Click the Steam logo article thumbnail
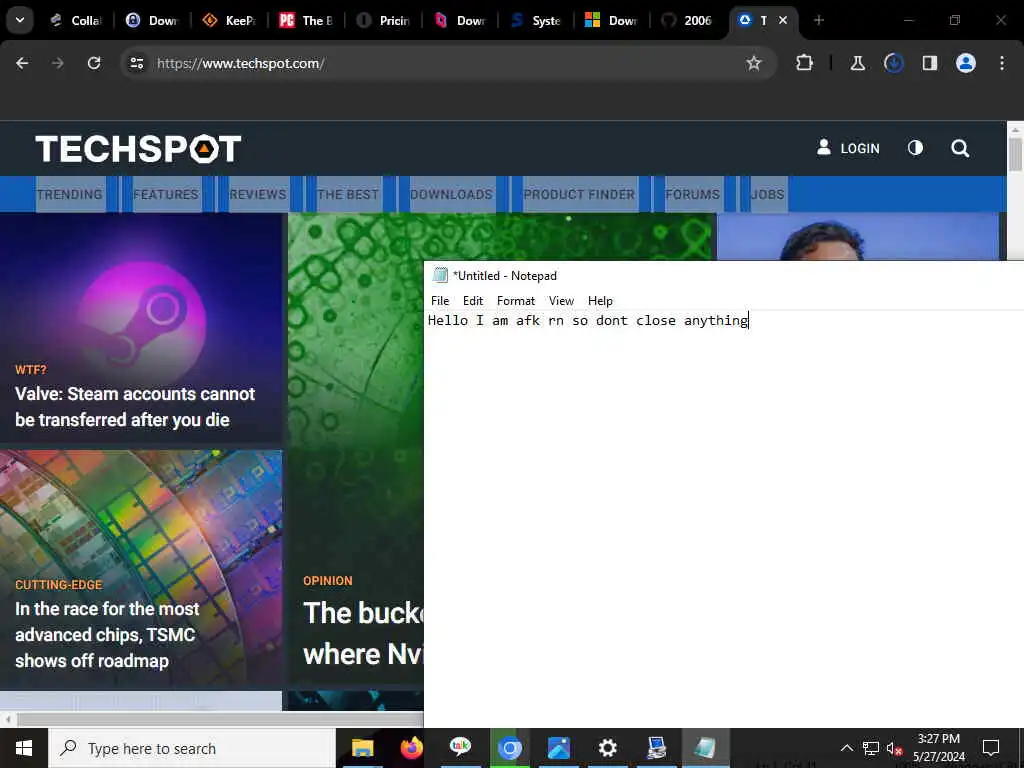The width and height of the screenshot is (1024, 768). coord(142,295)
